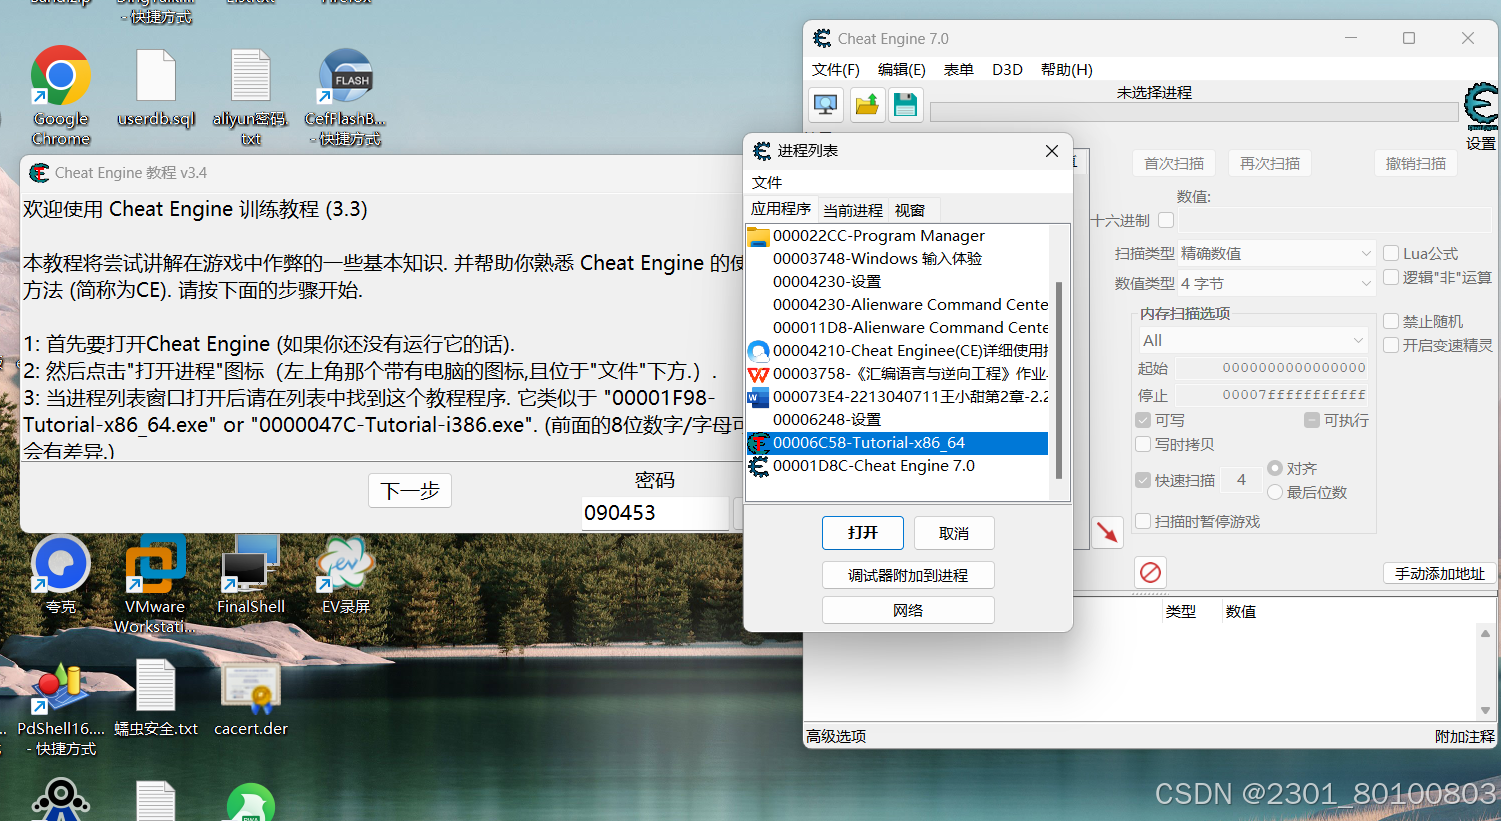
Task: Select the 对齐 radio button
Action: [1275, 468]
